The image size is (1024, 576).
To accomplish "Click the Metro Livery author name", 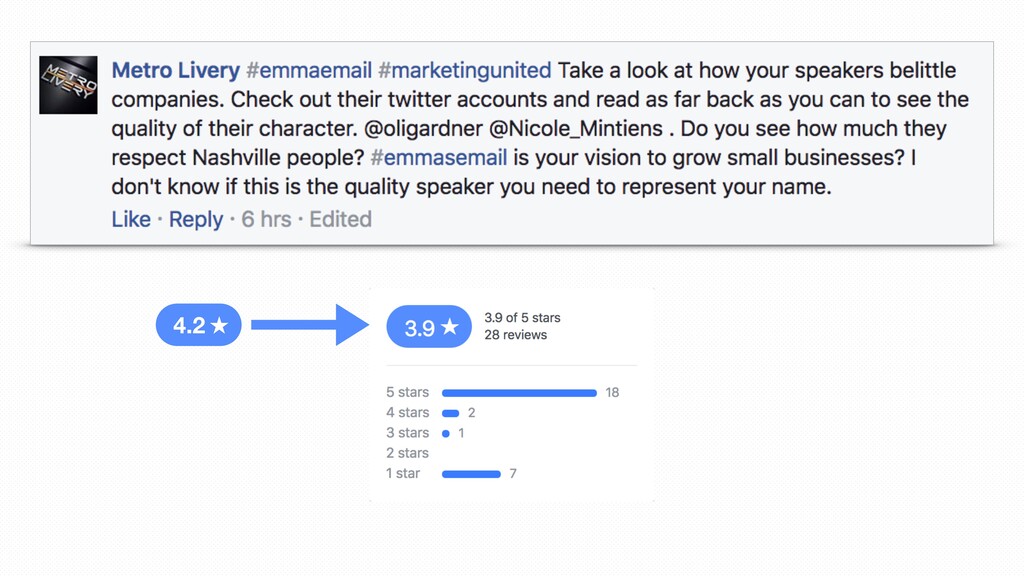I will (176, 71).
